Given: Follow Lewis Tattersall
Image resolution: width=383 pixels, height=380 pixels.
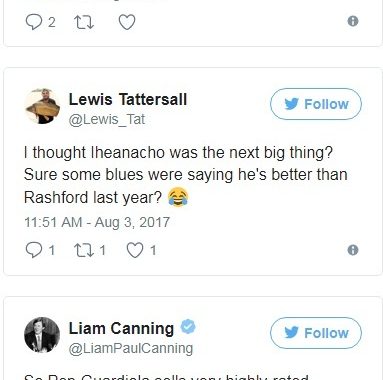Looking at the screenshot, I should 316,104.
